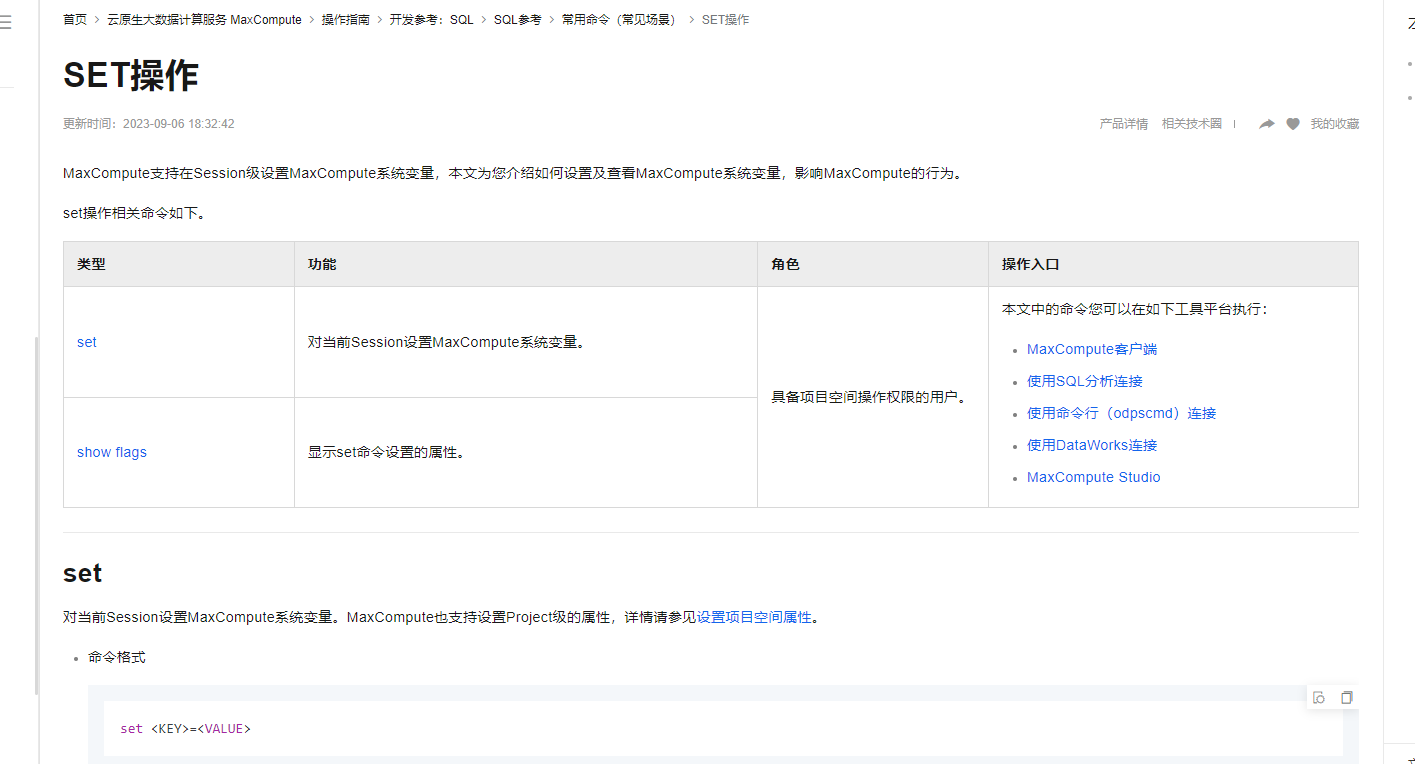Viewport: 1415px width, 764px height.
Task: Click the share arrow icon
Action: click(1266, 124)
